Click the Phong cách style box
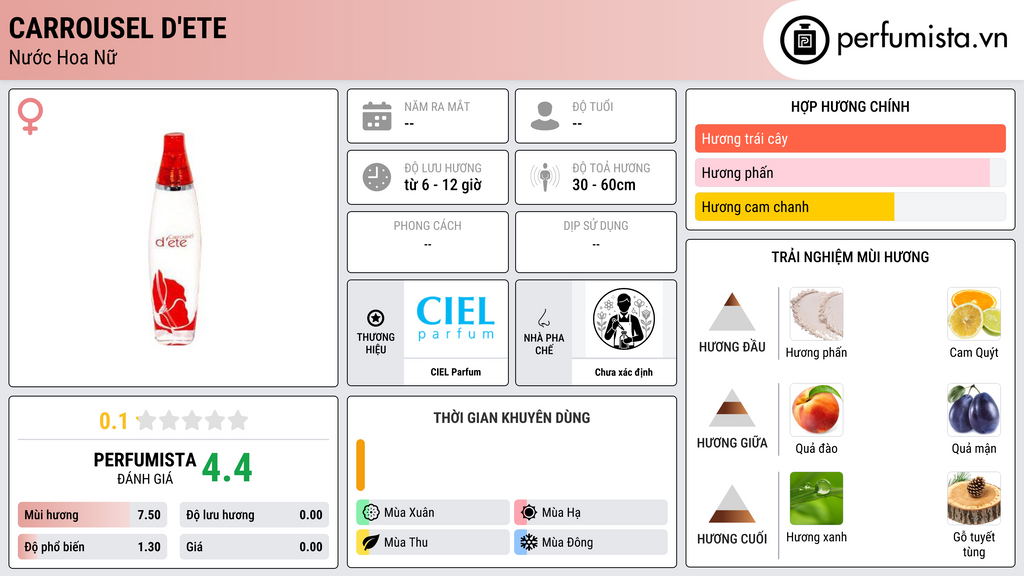This screenshot has height=576, width=1024. (428, 242)
